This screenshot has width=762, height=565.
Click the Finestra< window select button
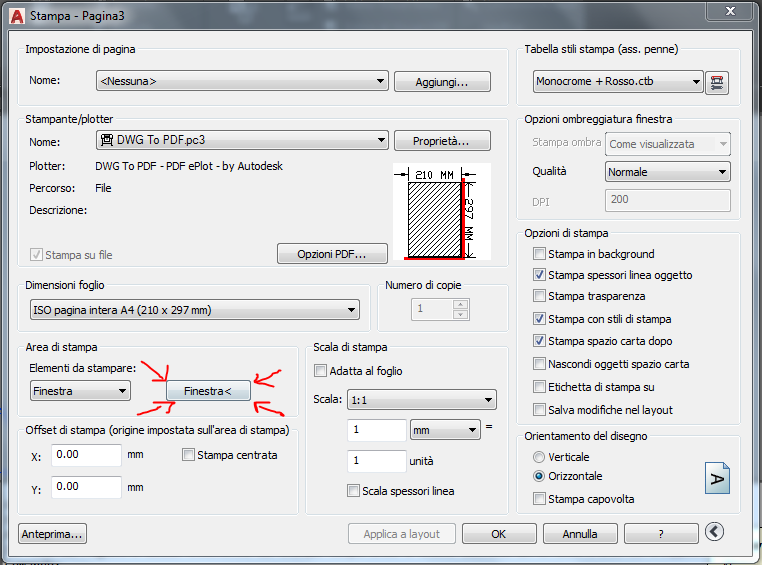pos(208,391)
